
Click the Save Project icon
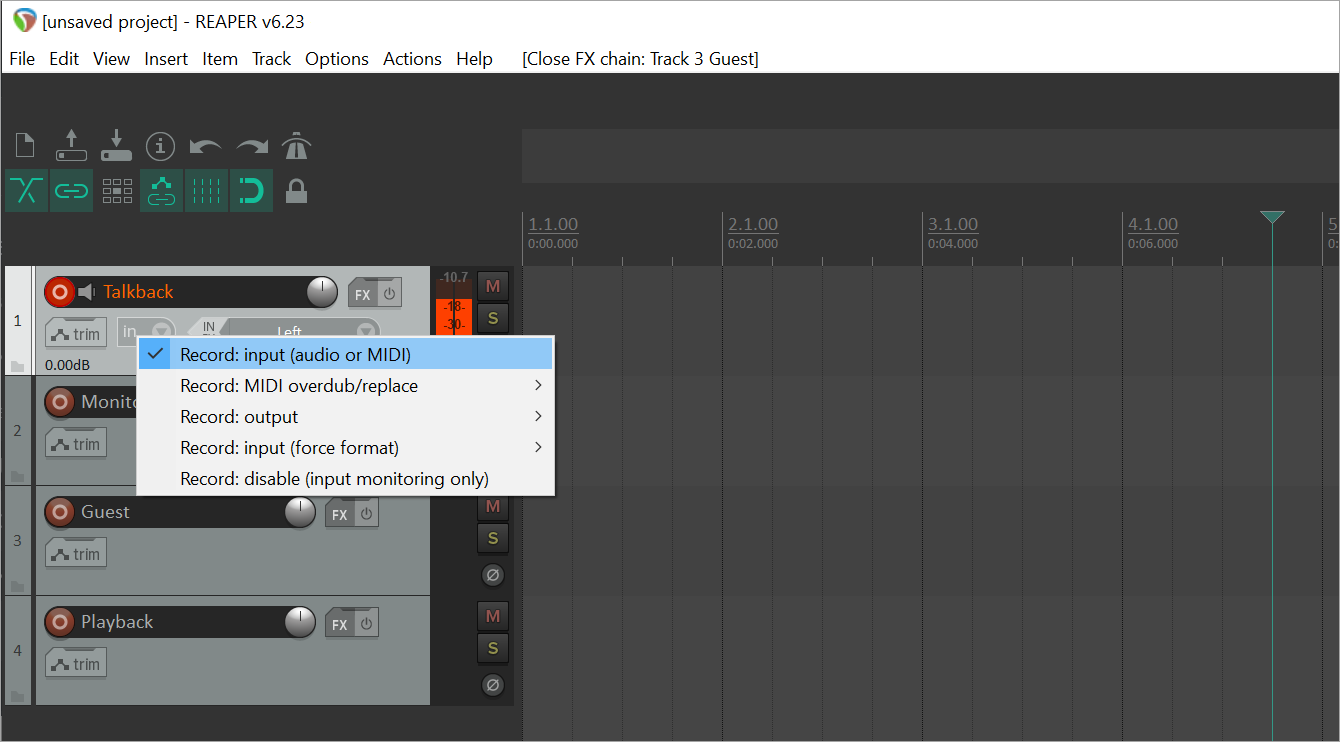pyautogui.click(x=116, y=146)
